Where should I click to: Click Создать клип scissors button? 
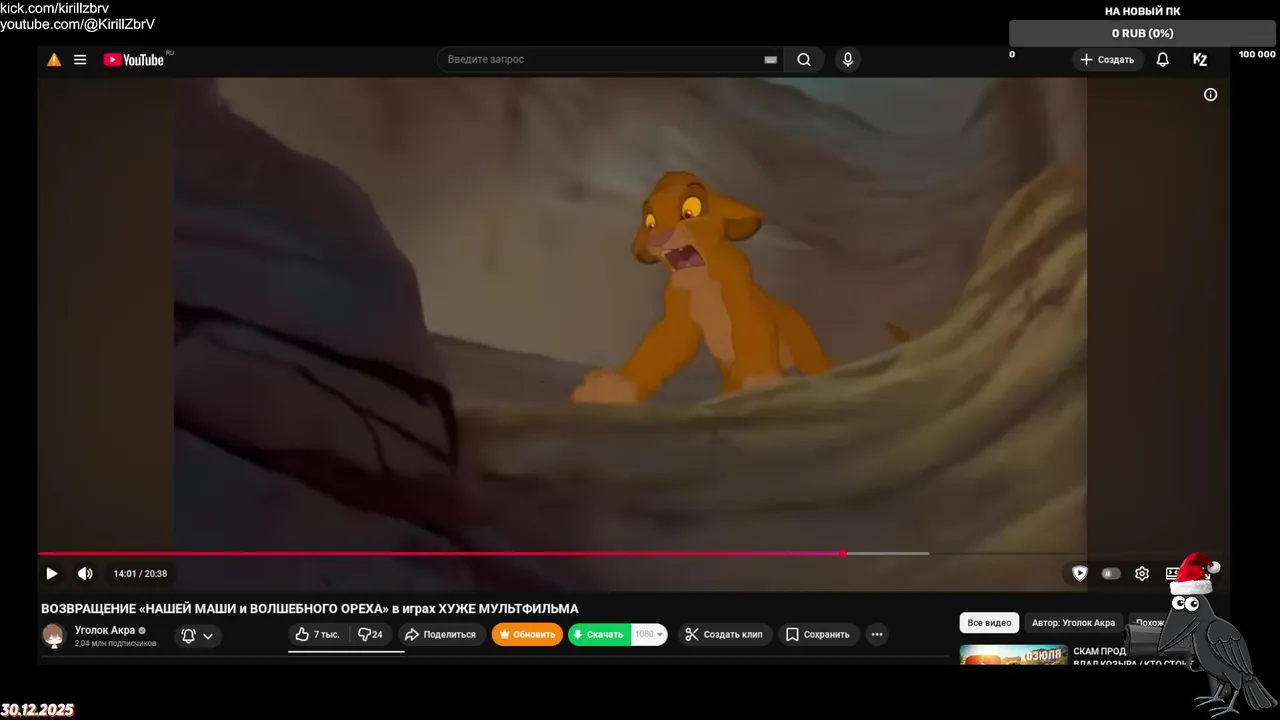(724, 635)
